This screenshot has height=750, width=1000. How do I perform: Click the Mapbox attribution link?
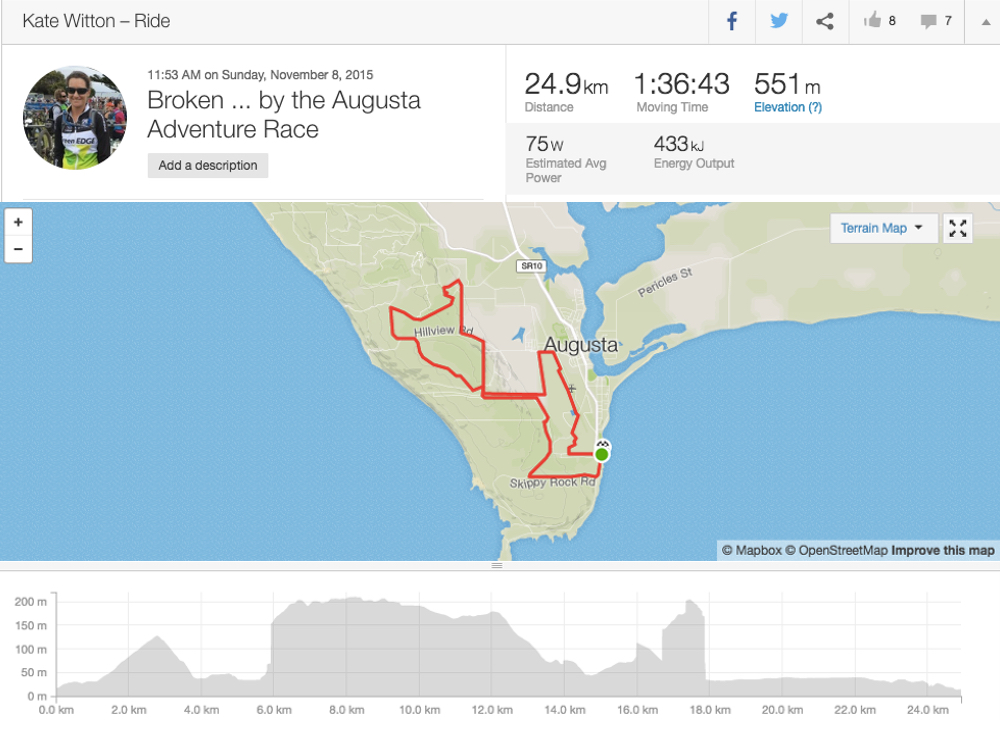pyautogui.click(x=752, y=550)
